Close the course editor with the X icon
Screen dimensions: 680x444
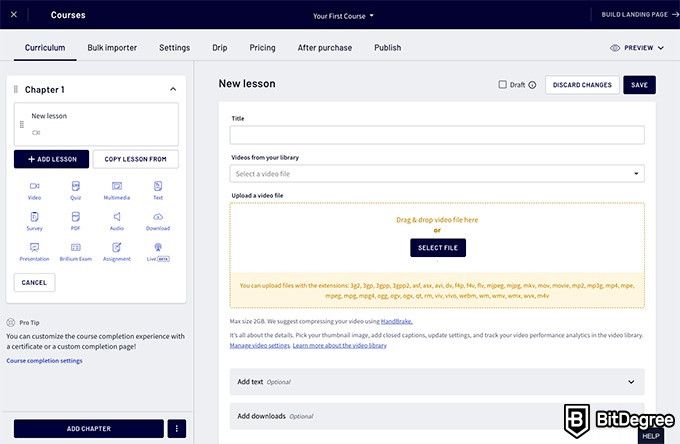pos(14,14)
